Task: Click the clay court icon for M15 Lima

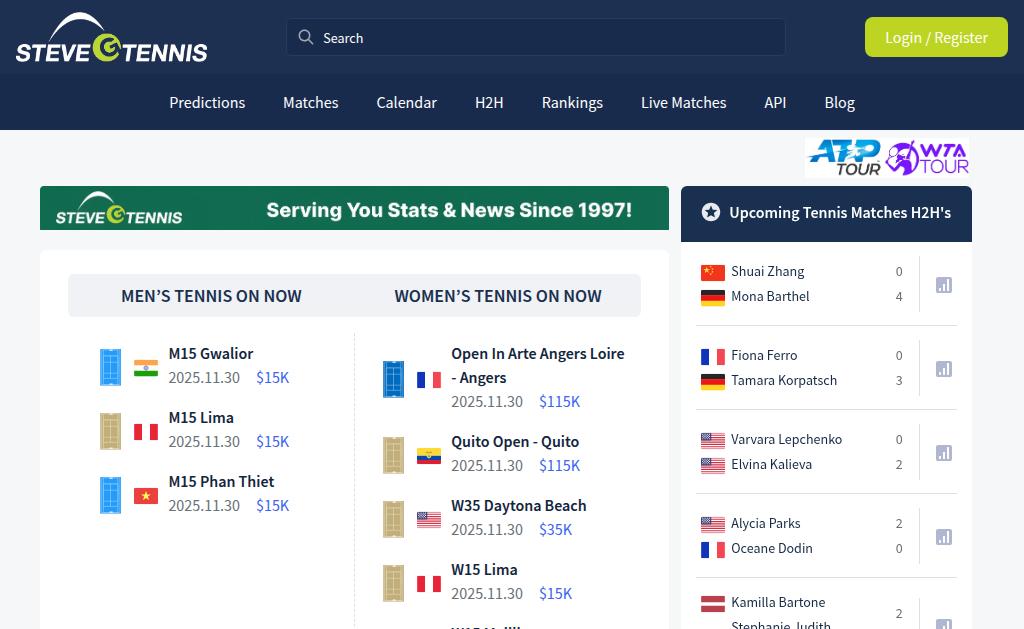Action: (x=110, y=431)
